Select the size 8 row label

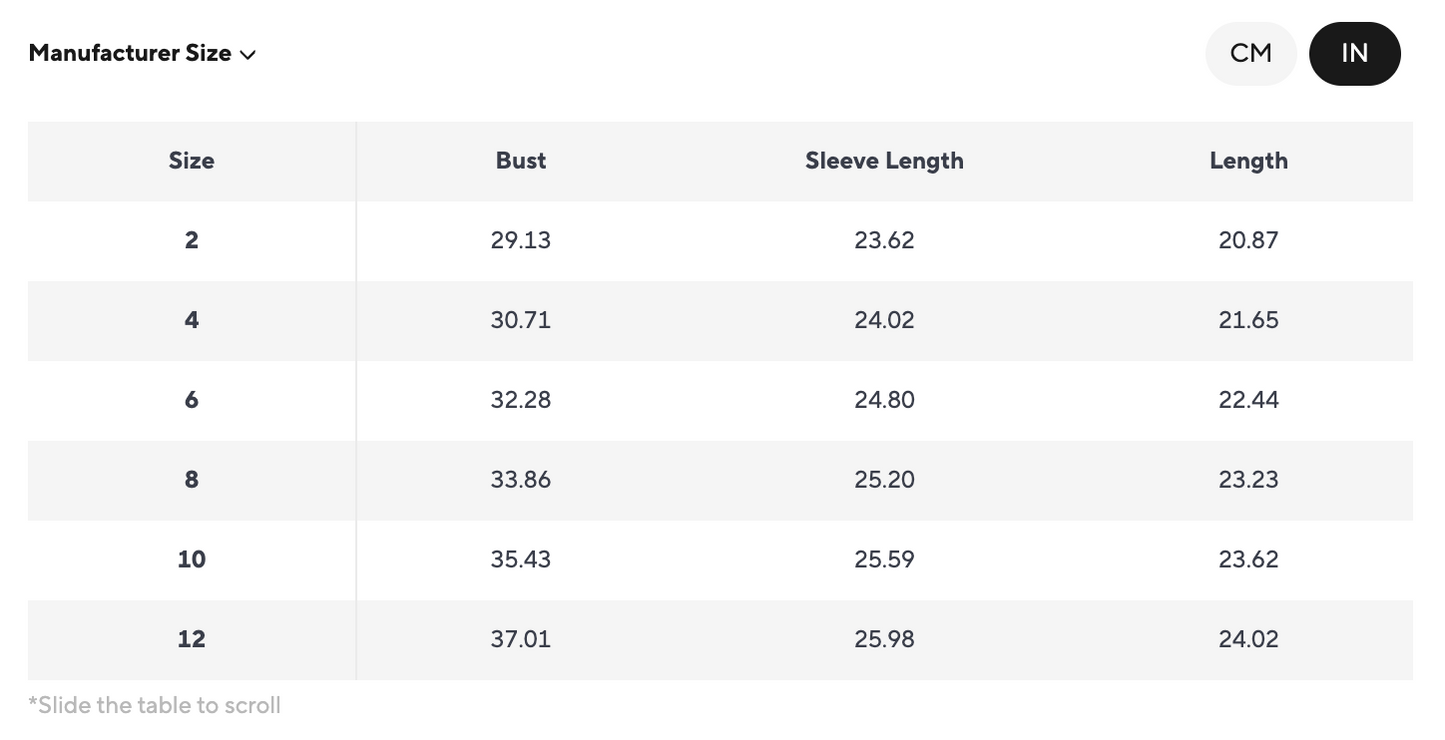pyautogui.click(x=191, y=480)
